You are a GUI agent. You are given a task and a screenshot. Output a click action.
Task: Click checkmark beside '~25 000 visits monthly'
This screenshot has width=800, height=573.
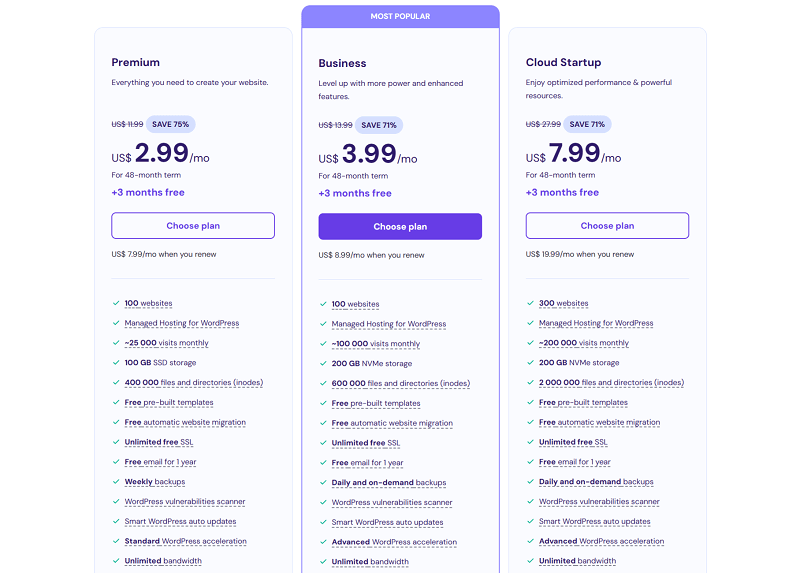pyautogui.click(x=116, y=343)
